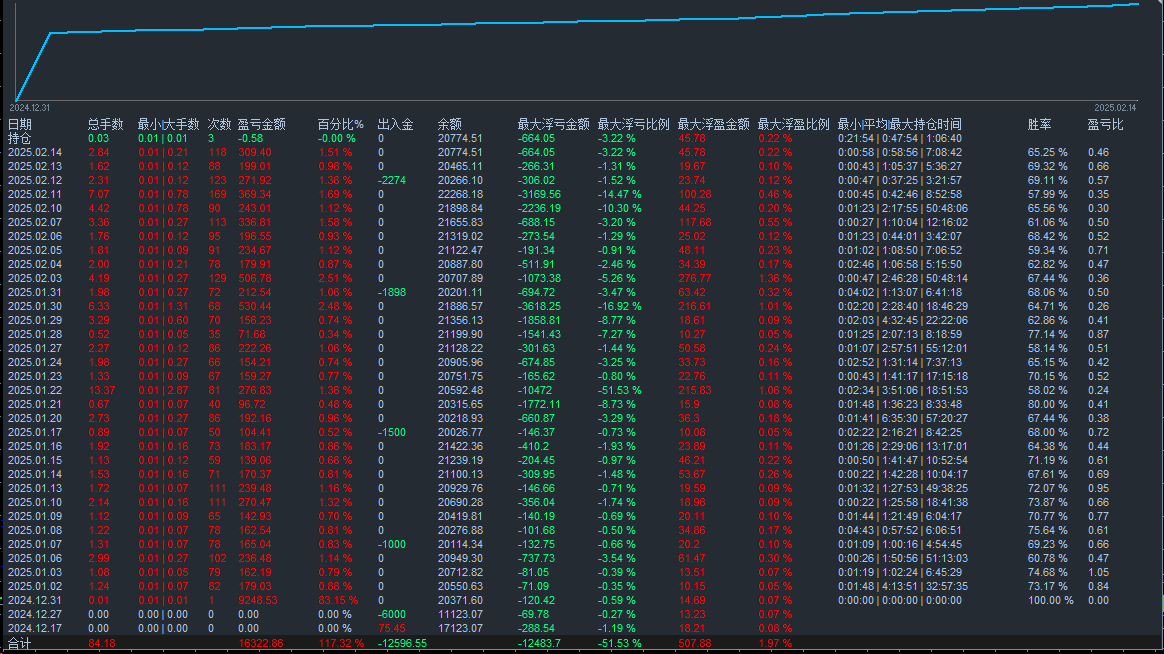Click the -1000 withdrawal value
1164x654 pixels.
tap(392, 544)
